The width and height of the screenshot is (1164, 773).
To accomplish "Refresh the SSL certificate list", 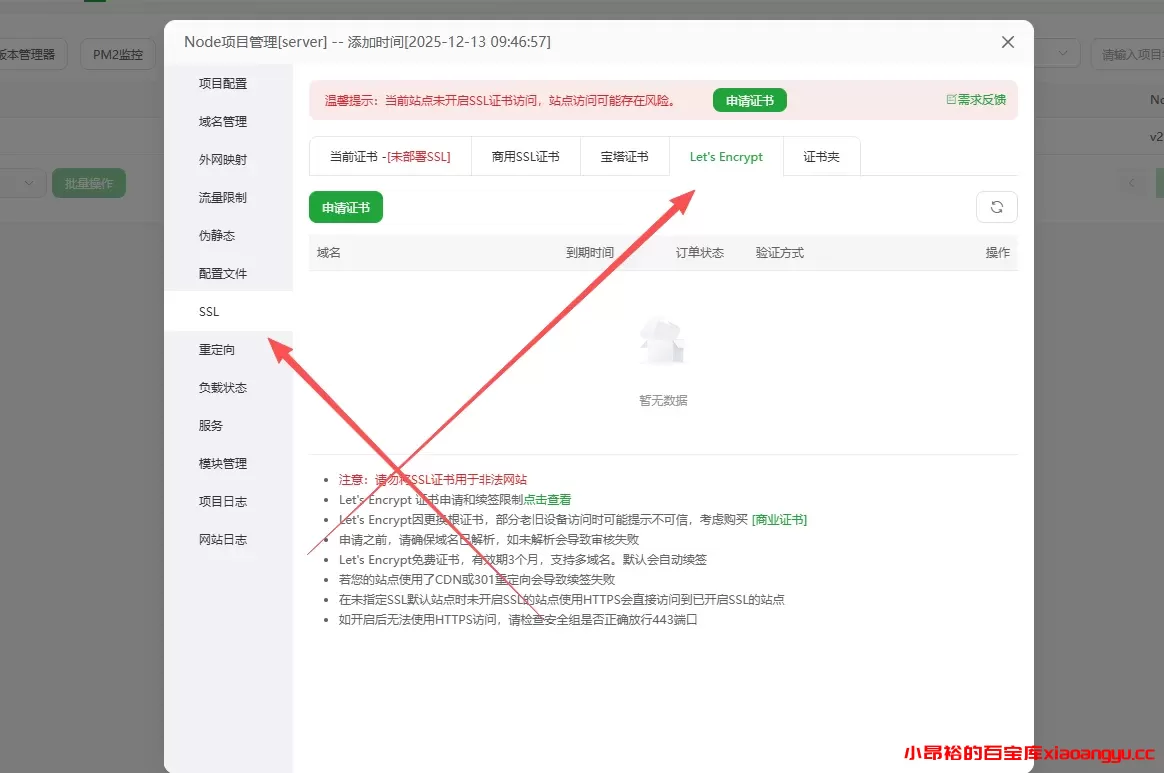I will (x=996, y=206).
